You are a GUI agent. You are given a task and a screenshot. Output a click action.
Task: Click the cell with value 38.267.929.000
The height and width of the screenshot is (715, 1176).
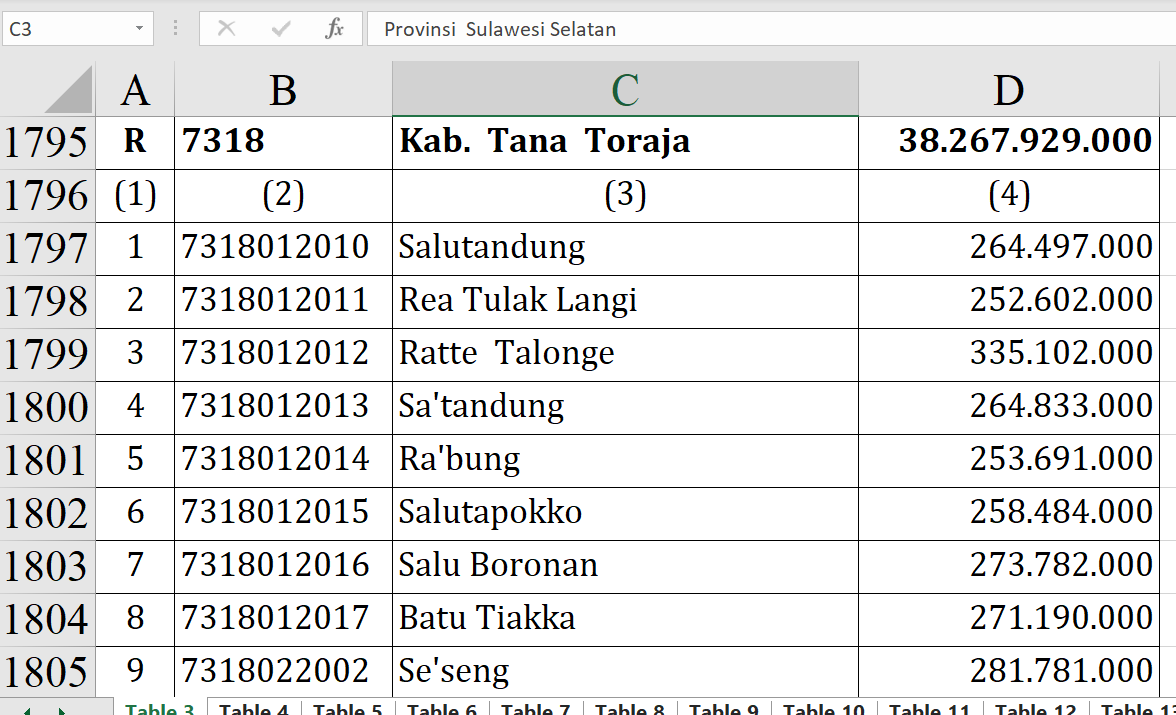coord(1008,141)
